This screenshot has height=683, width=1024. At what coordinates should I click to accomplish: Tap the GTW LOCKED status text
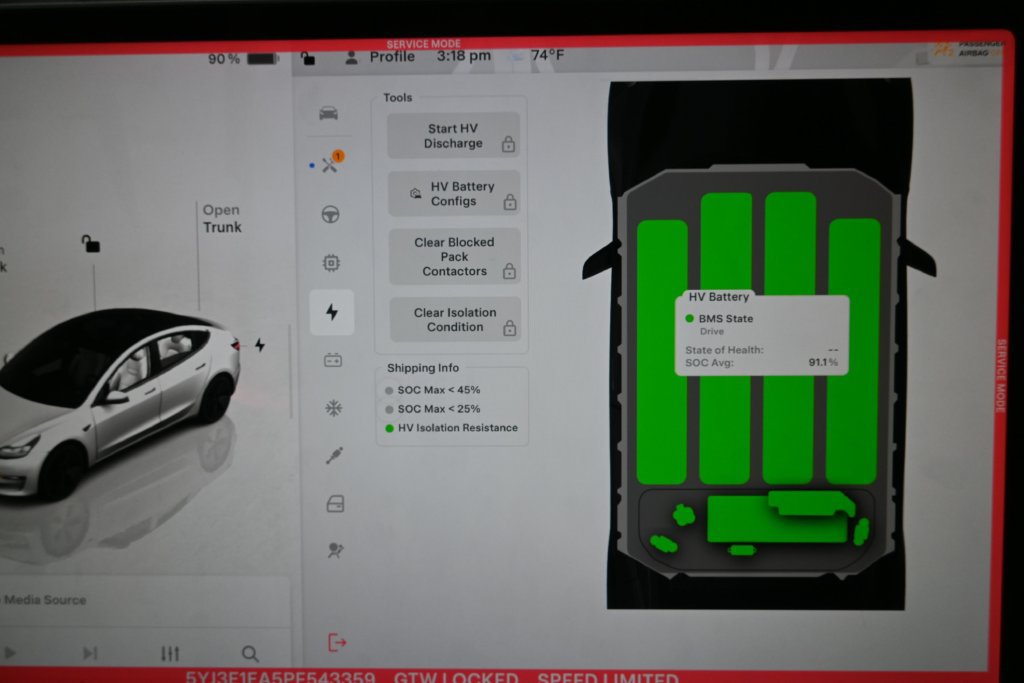[456, 676]
